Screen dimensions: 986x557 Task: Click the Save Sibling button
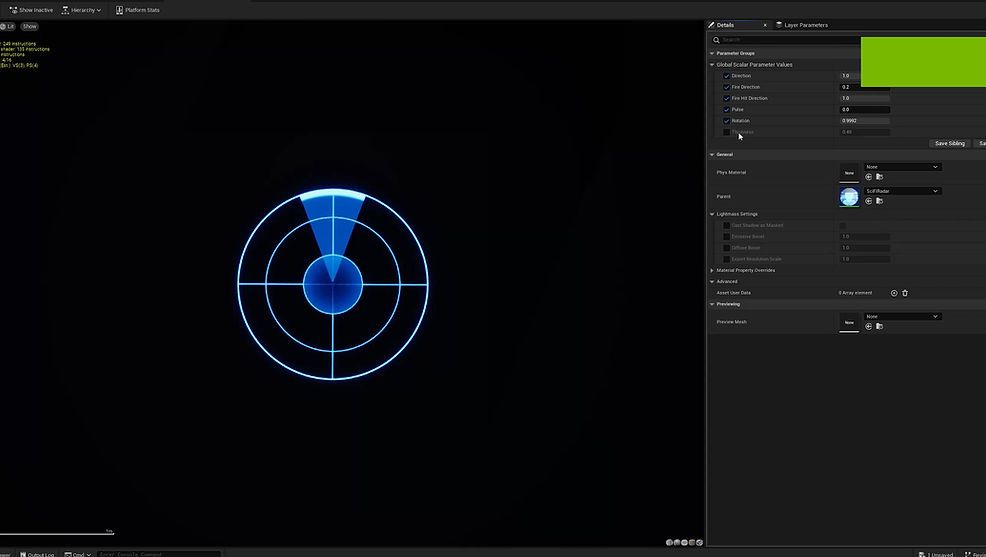949,143
